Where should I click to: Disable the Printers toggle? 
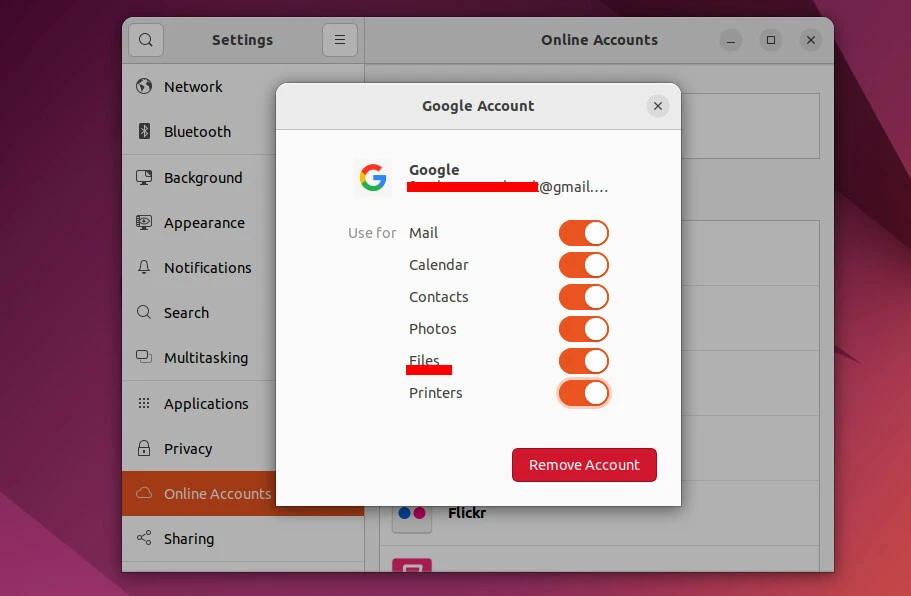tap(583, 393)
